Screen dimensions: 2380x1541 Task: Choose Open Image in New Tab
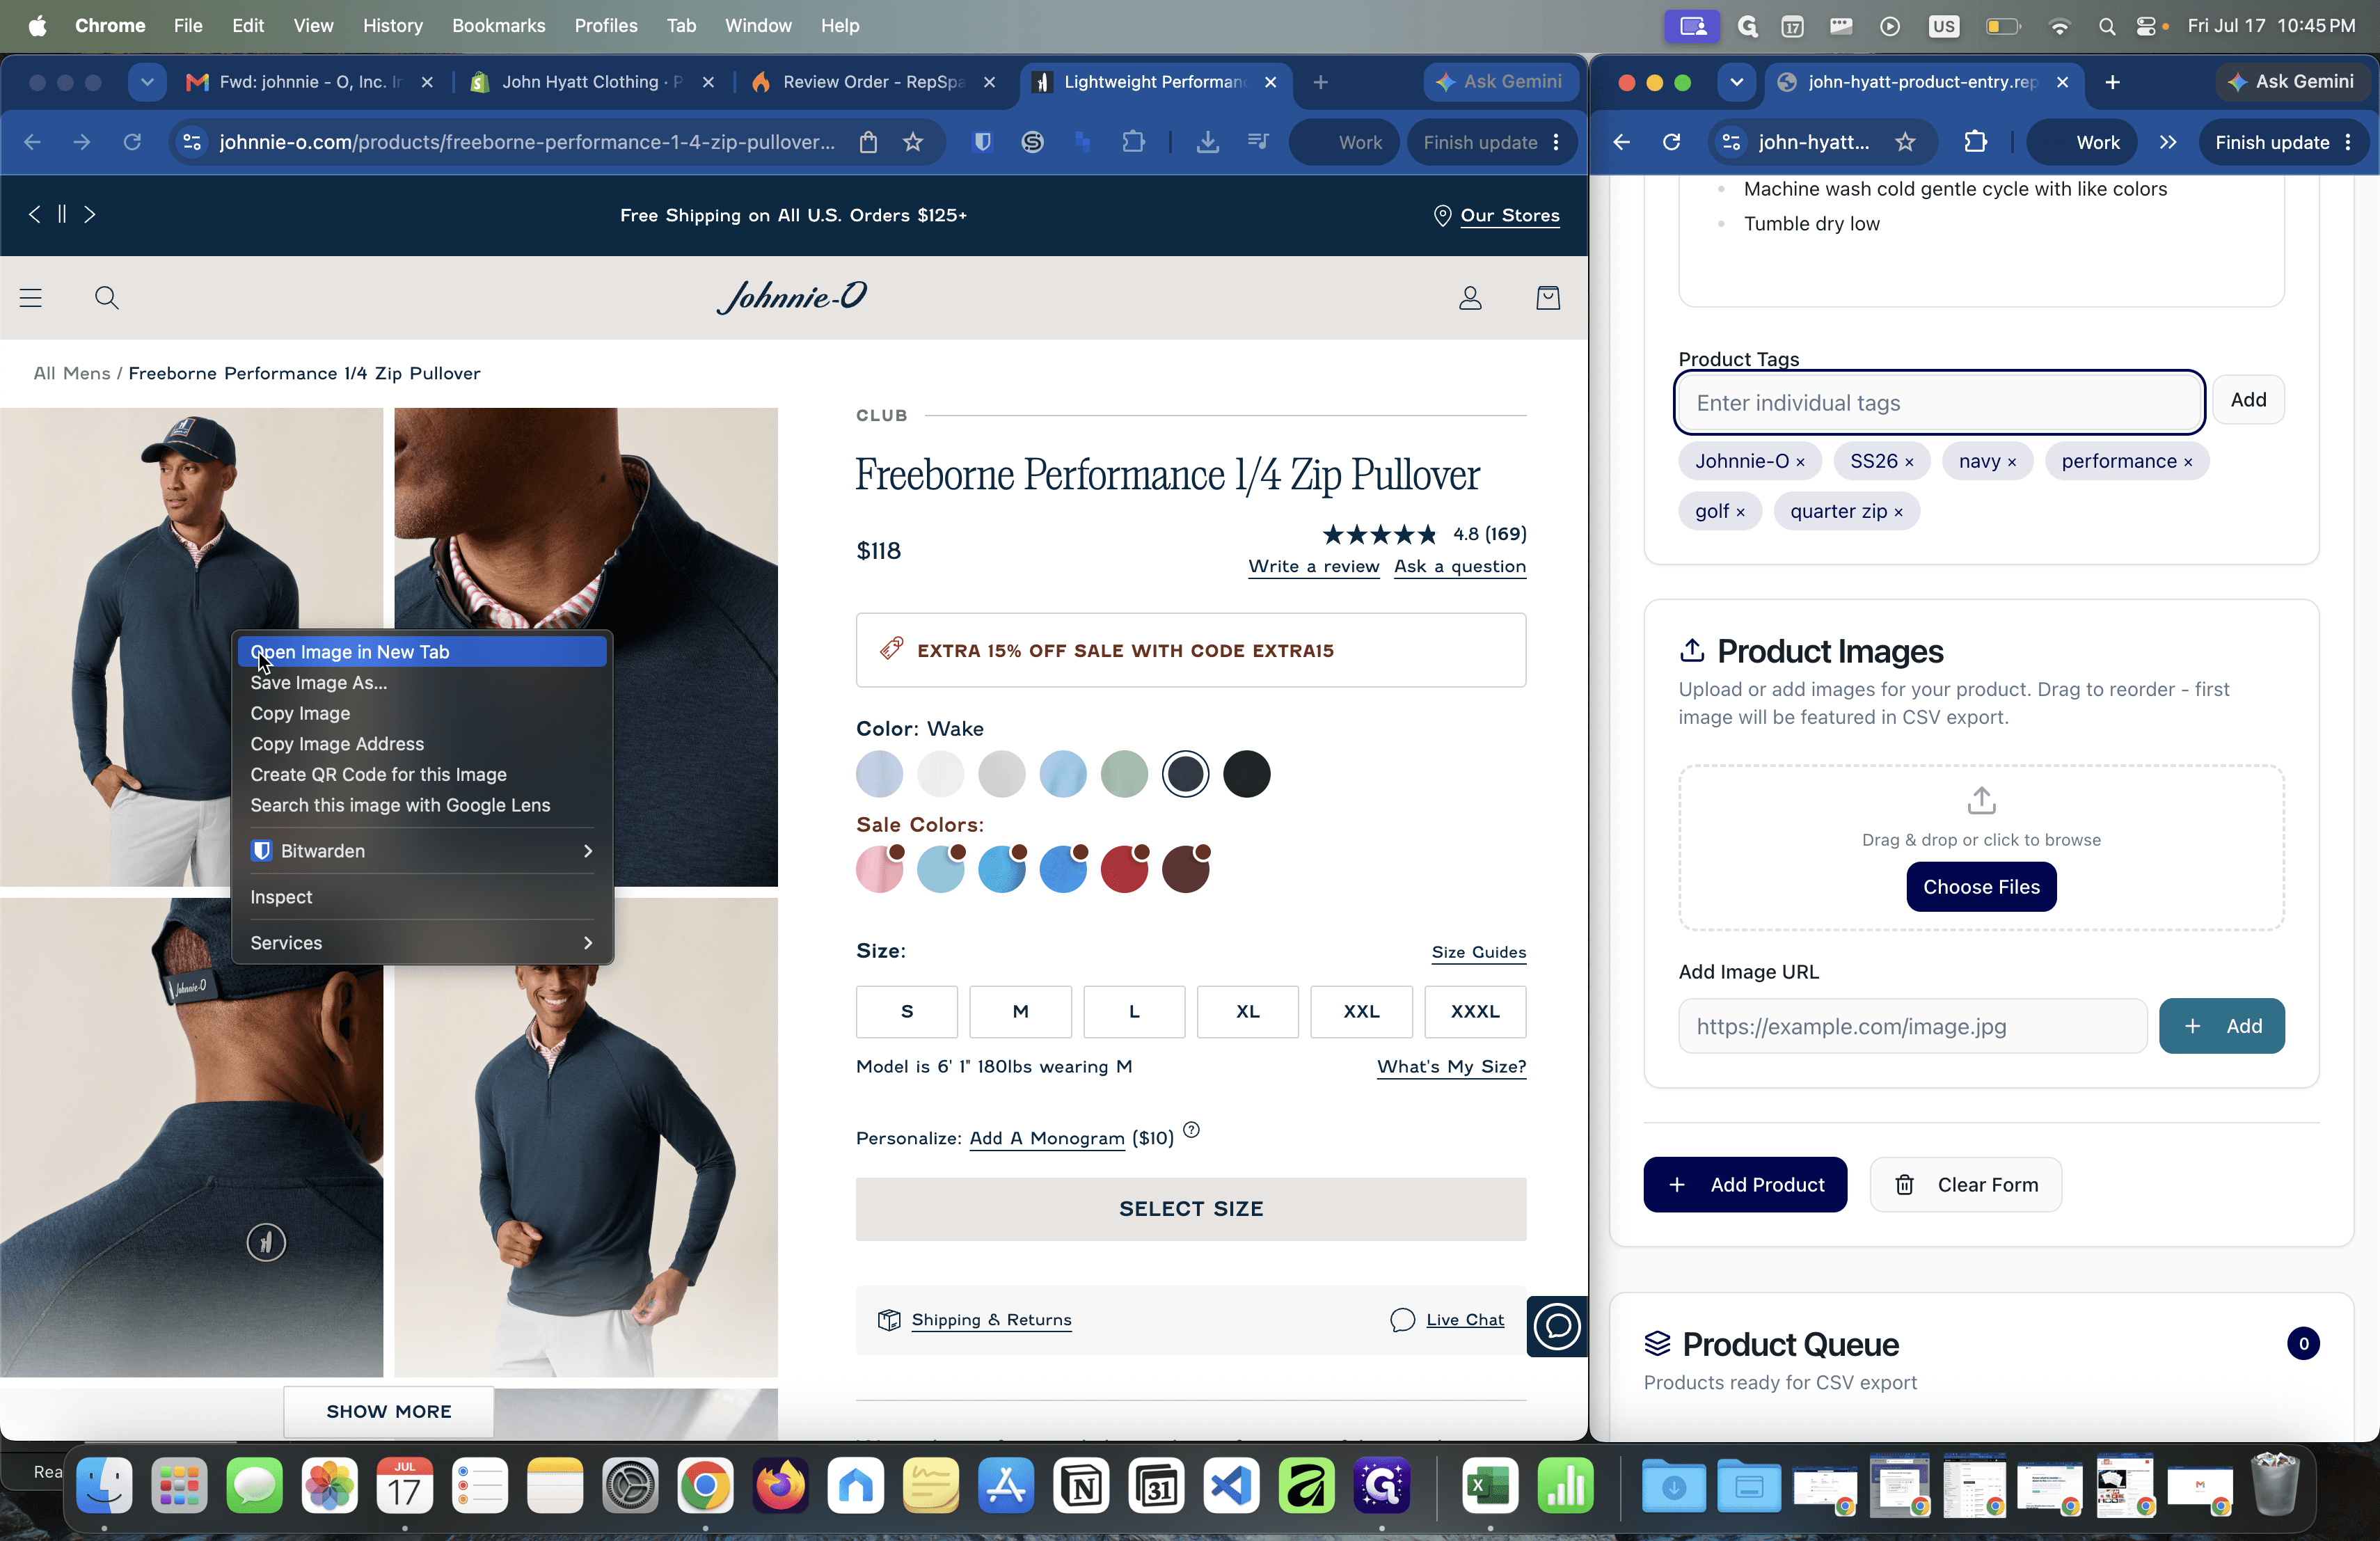click(x=421, y=652)
